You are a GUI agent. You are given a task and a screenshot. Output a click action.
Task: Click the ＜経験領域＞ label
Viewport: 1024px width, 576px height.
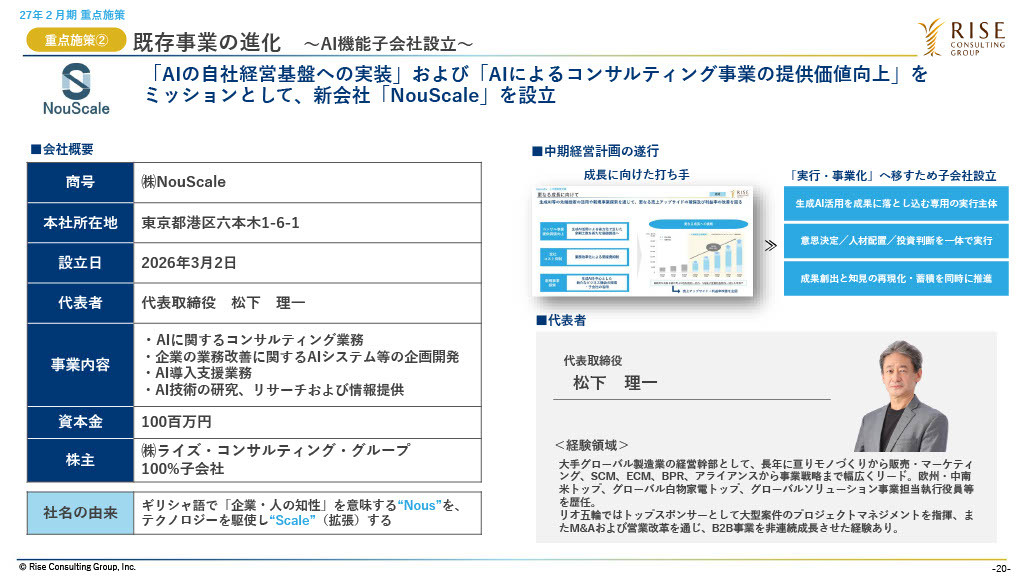click(x=591, y=445)
